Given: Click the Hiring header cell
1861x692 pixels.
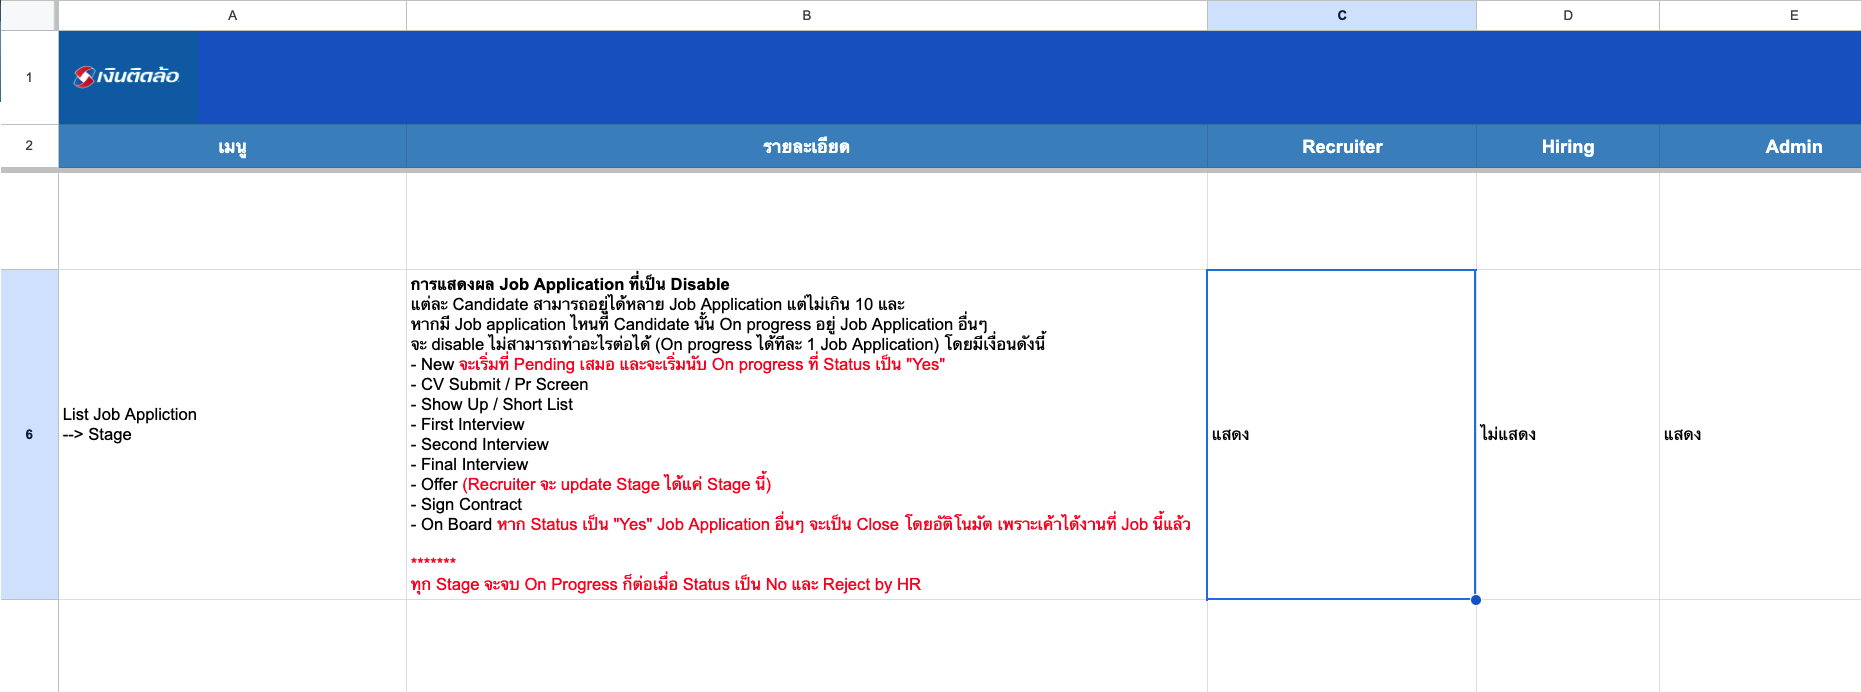Looking at the screenshot, I should point(1567,147).
